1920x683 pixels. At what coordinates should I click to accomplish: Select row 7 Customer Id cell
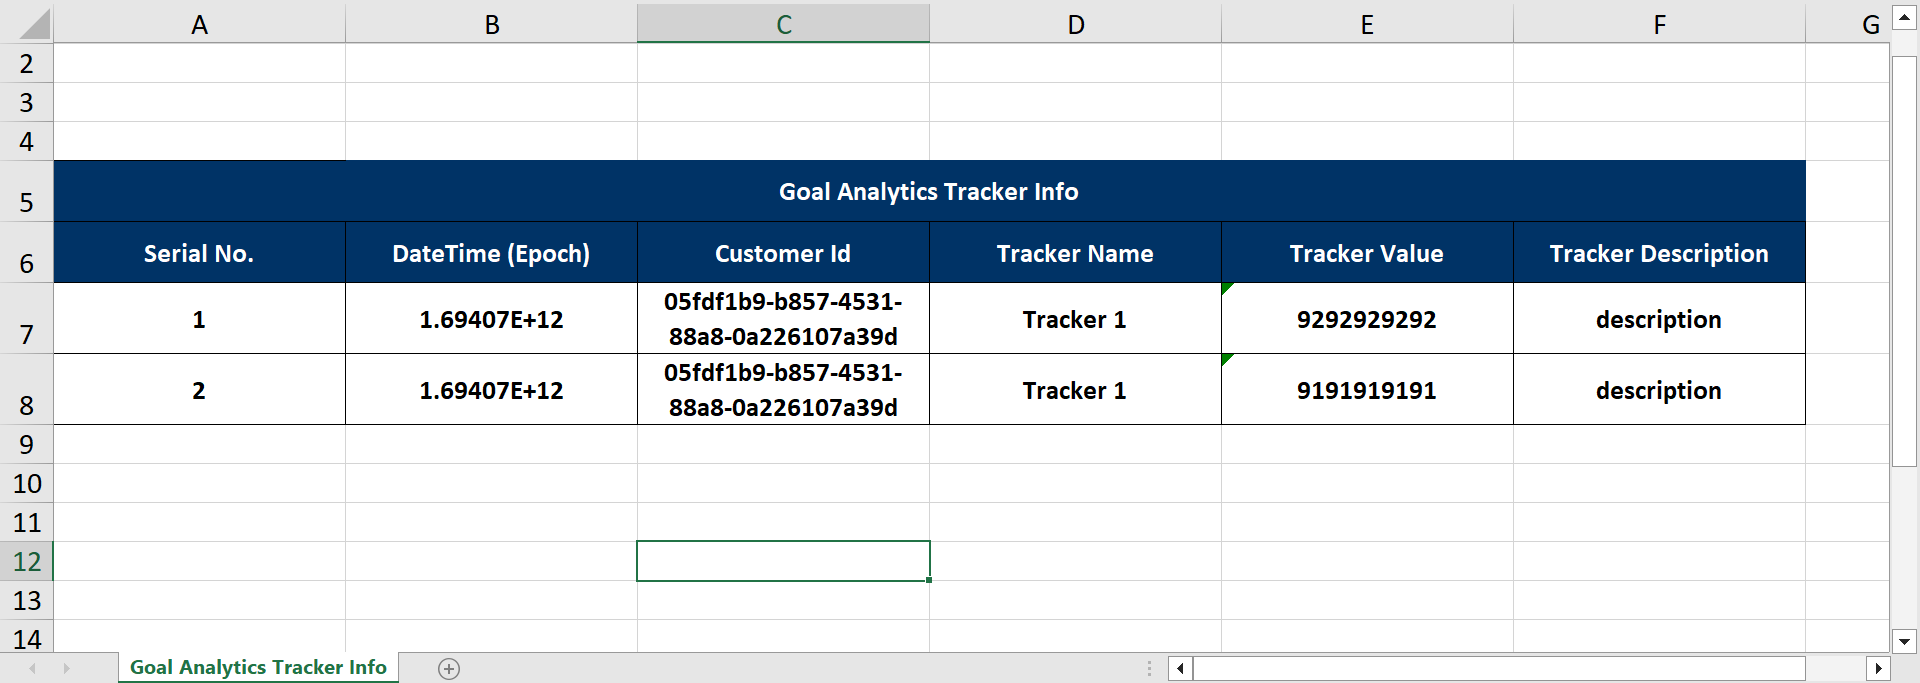tap(783, 319)
